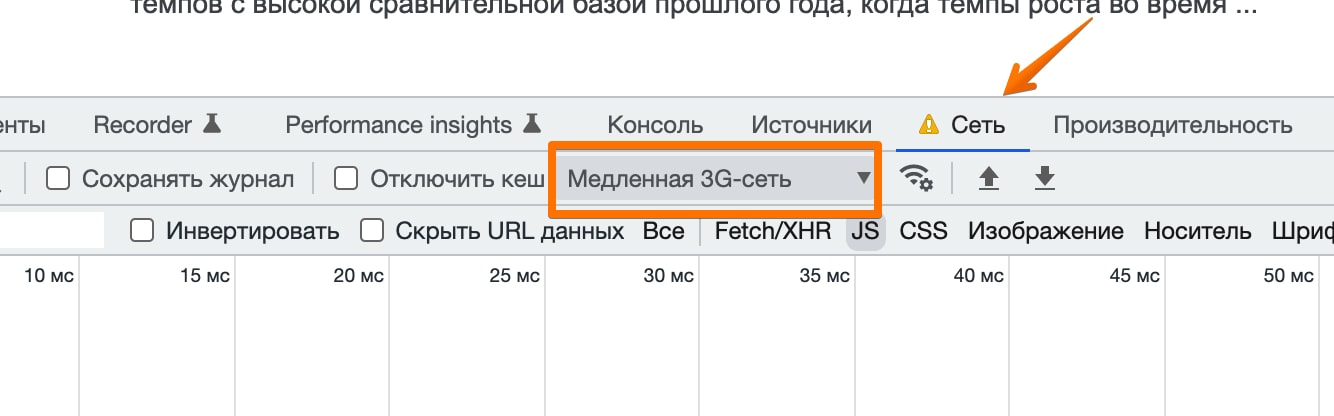Switch to the Производительность tab
Viewport: 1334px width, 416px height.
click(1172, 125)
